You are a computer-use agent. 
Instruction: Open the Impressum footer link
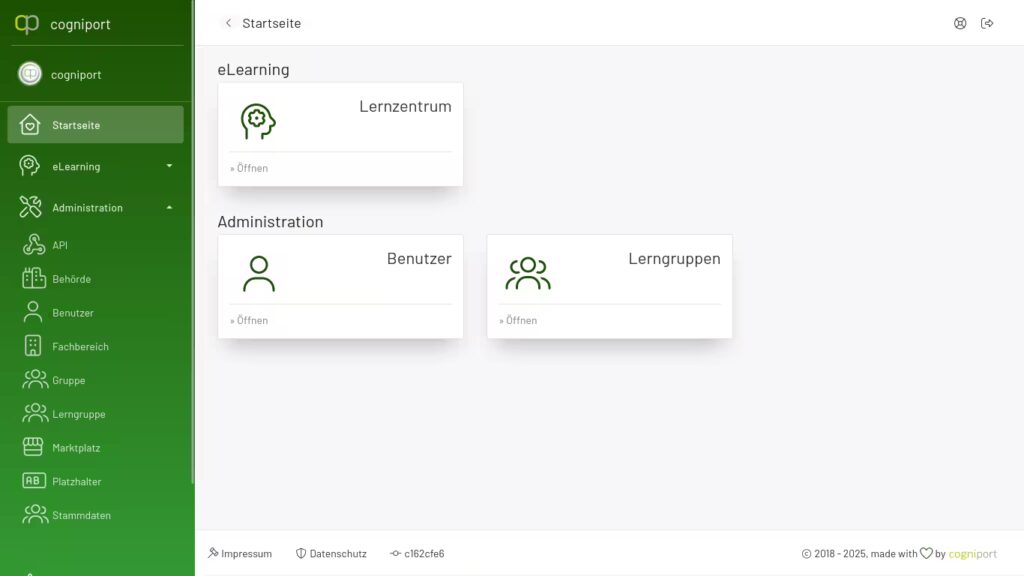[240, 553]
